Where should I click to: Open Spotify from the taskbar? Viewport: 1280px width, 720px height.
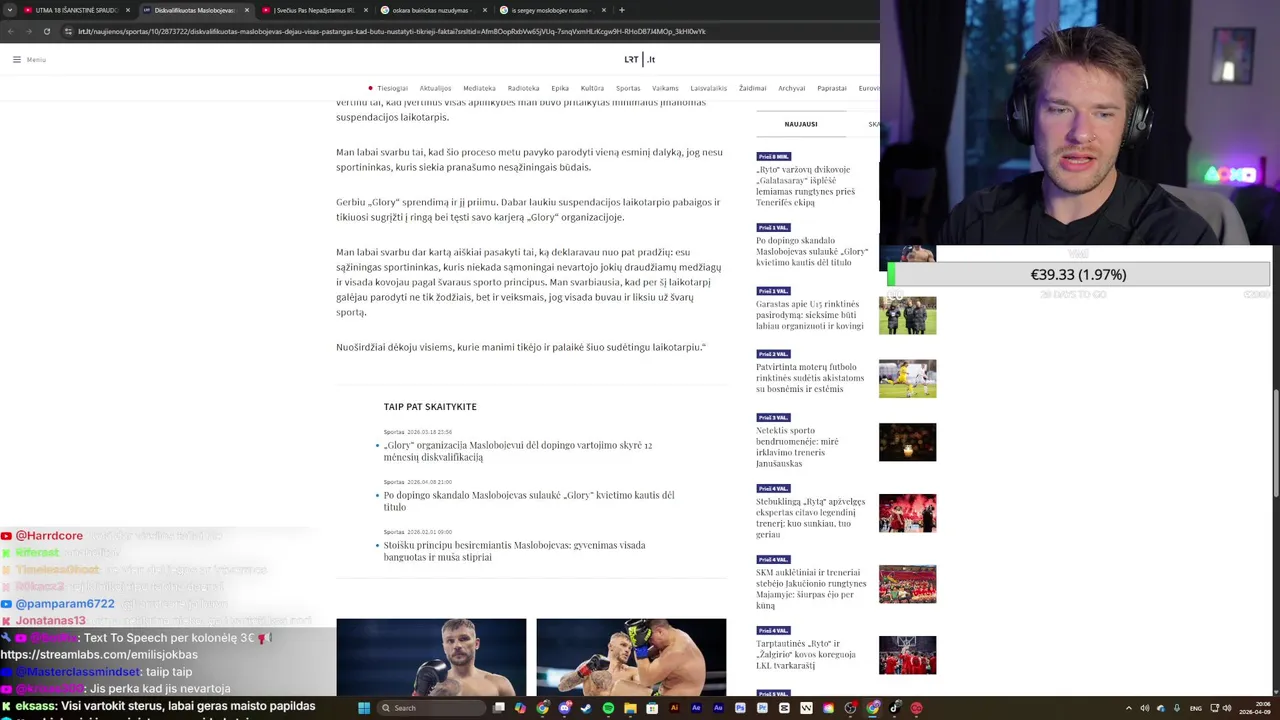coord(608,708)
